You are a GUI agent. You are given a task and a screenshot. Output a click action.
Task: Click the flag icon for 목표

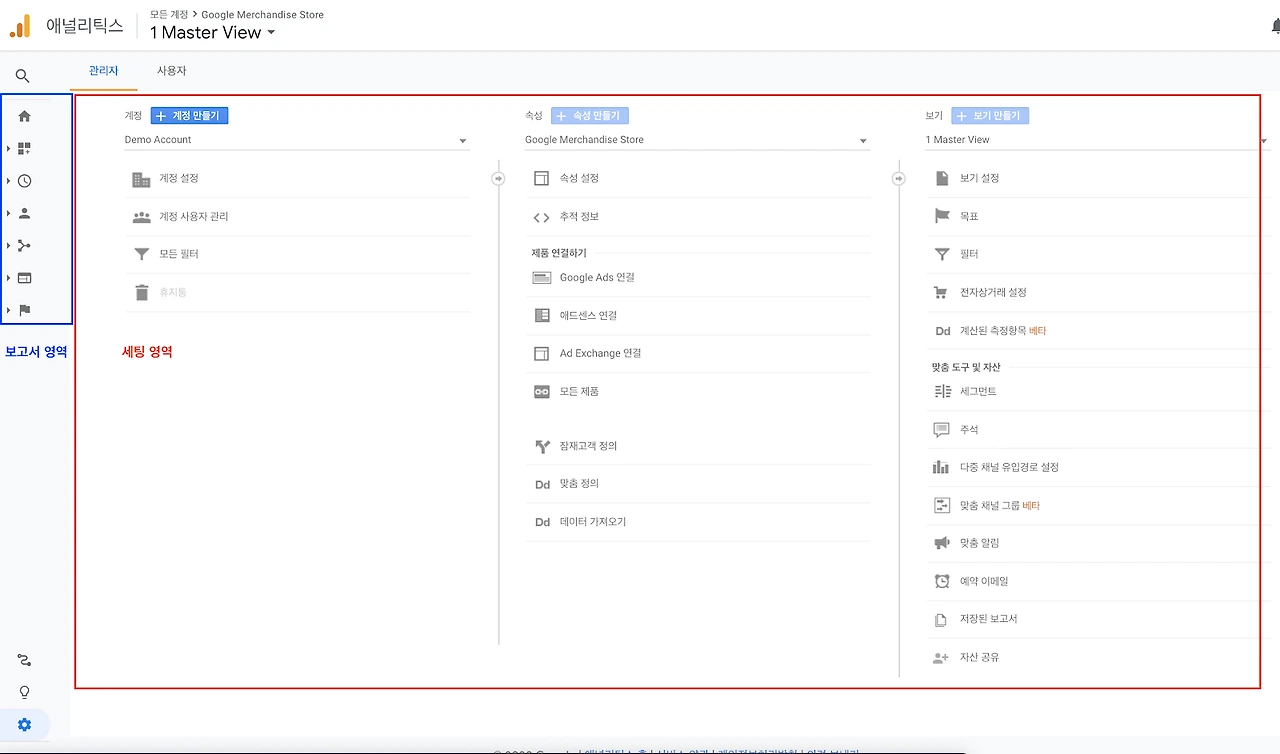pyautogui.click(x=941, y=216)
